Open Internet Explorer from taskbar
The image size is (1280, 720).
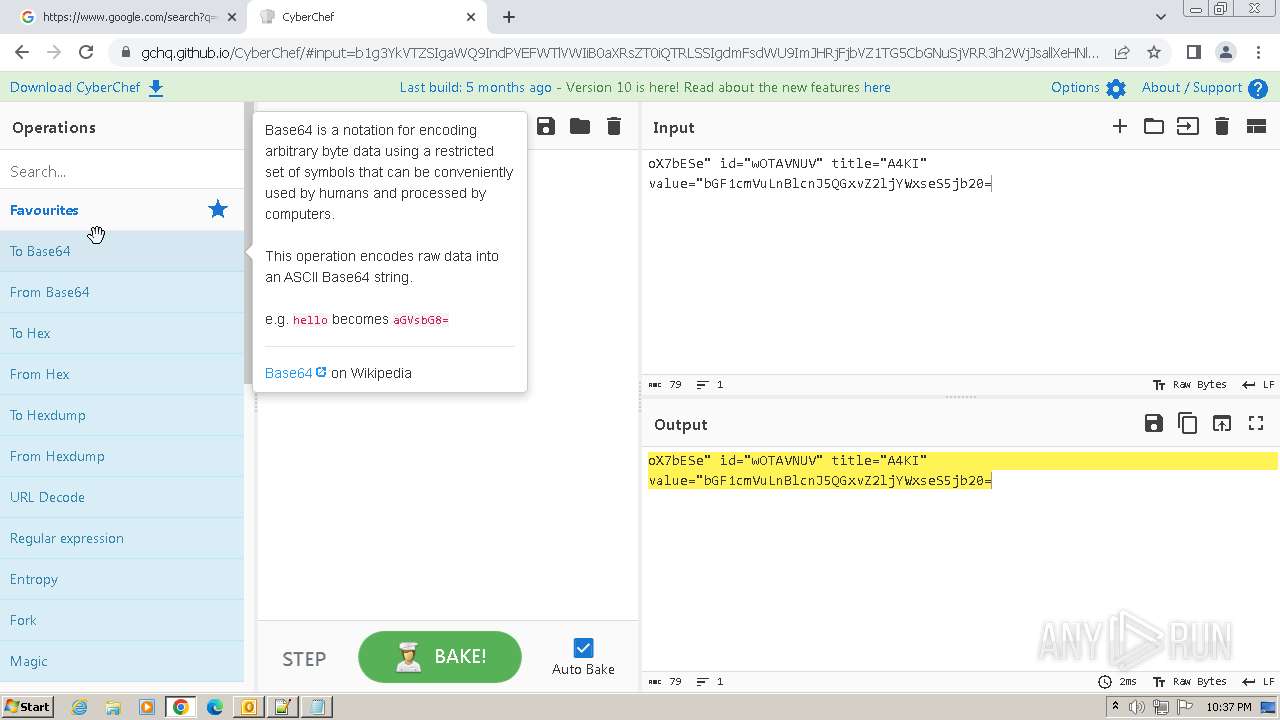(79, 707)
